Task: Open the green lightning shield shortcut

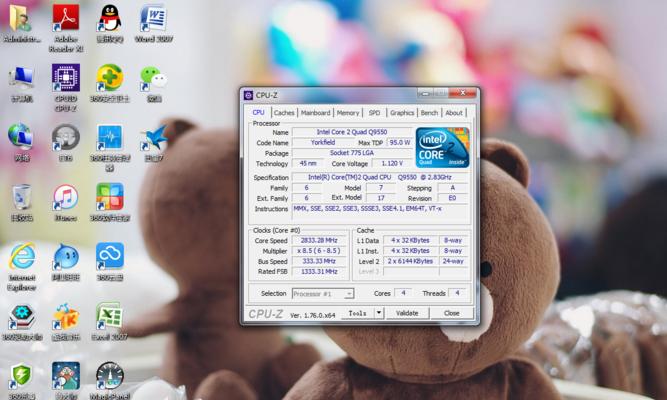Action: tap(21, 376)
